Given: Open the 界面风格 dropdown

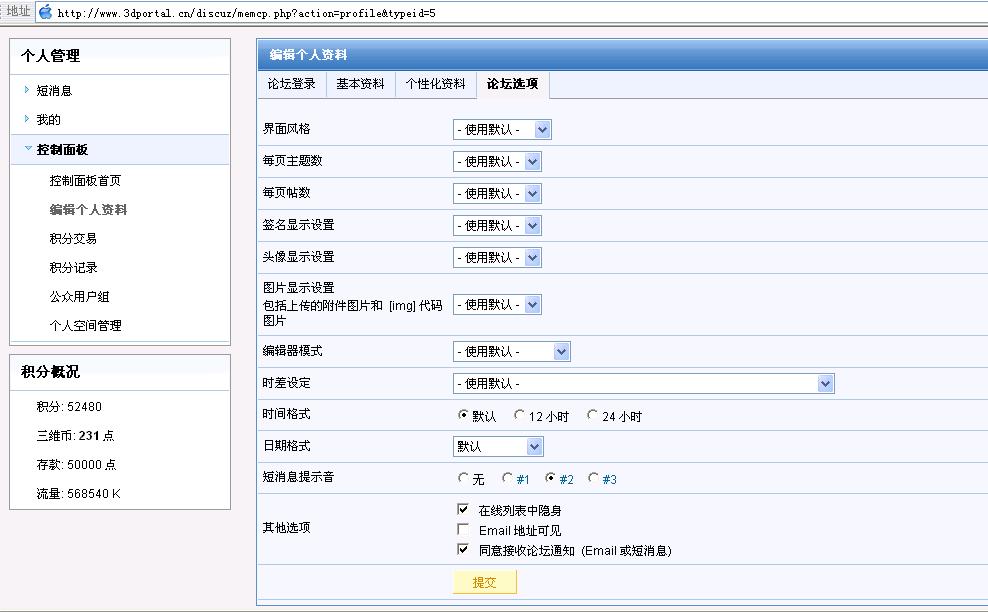Looking at the screenshot, I should point(502,130).
